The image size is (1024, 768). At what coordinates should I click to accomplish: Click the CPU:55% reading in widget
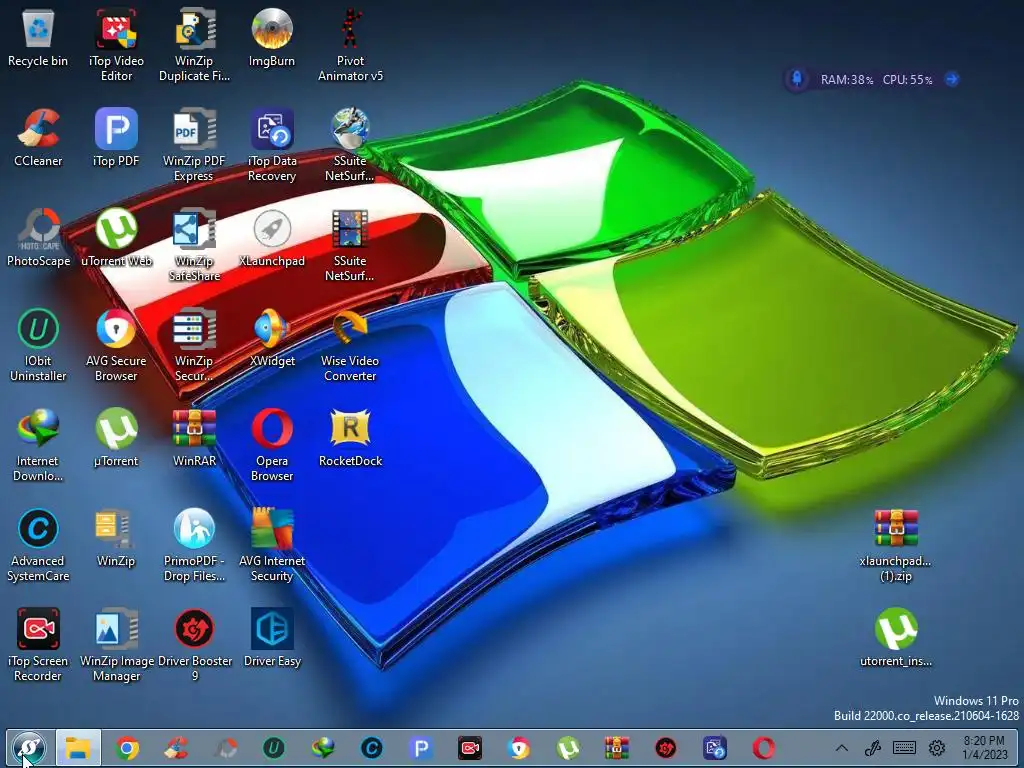click(907, 80)
